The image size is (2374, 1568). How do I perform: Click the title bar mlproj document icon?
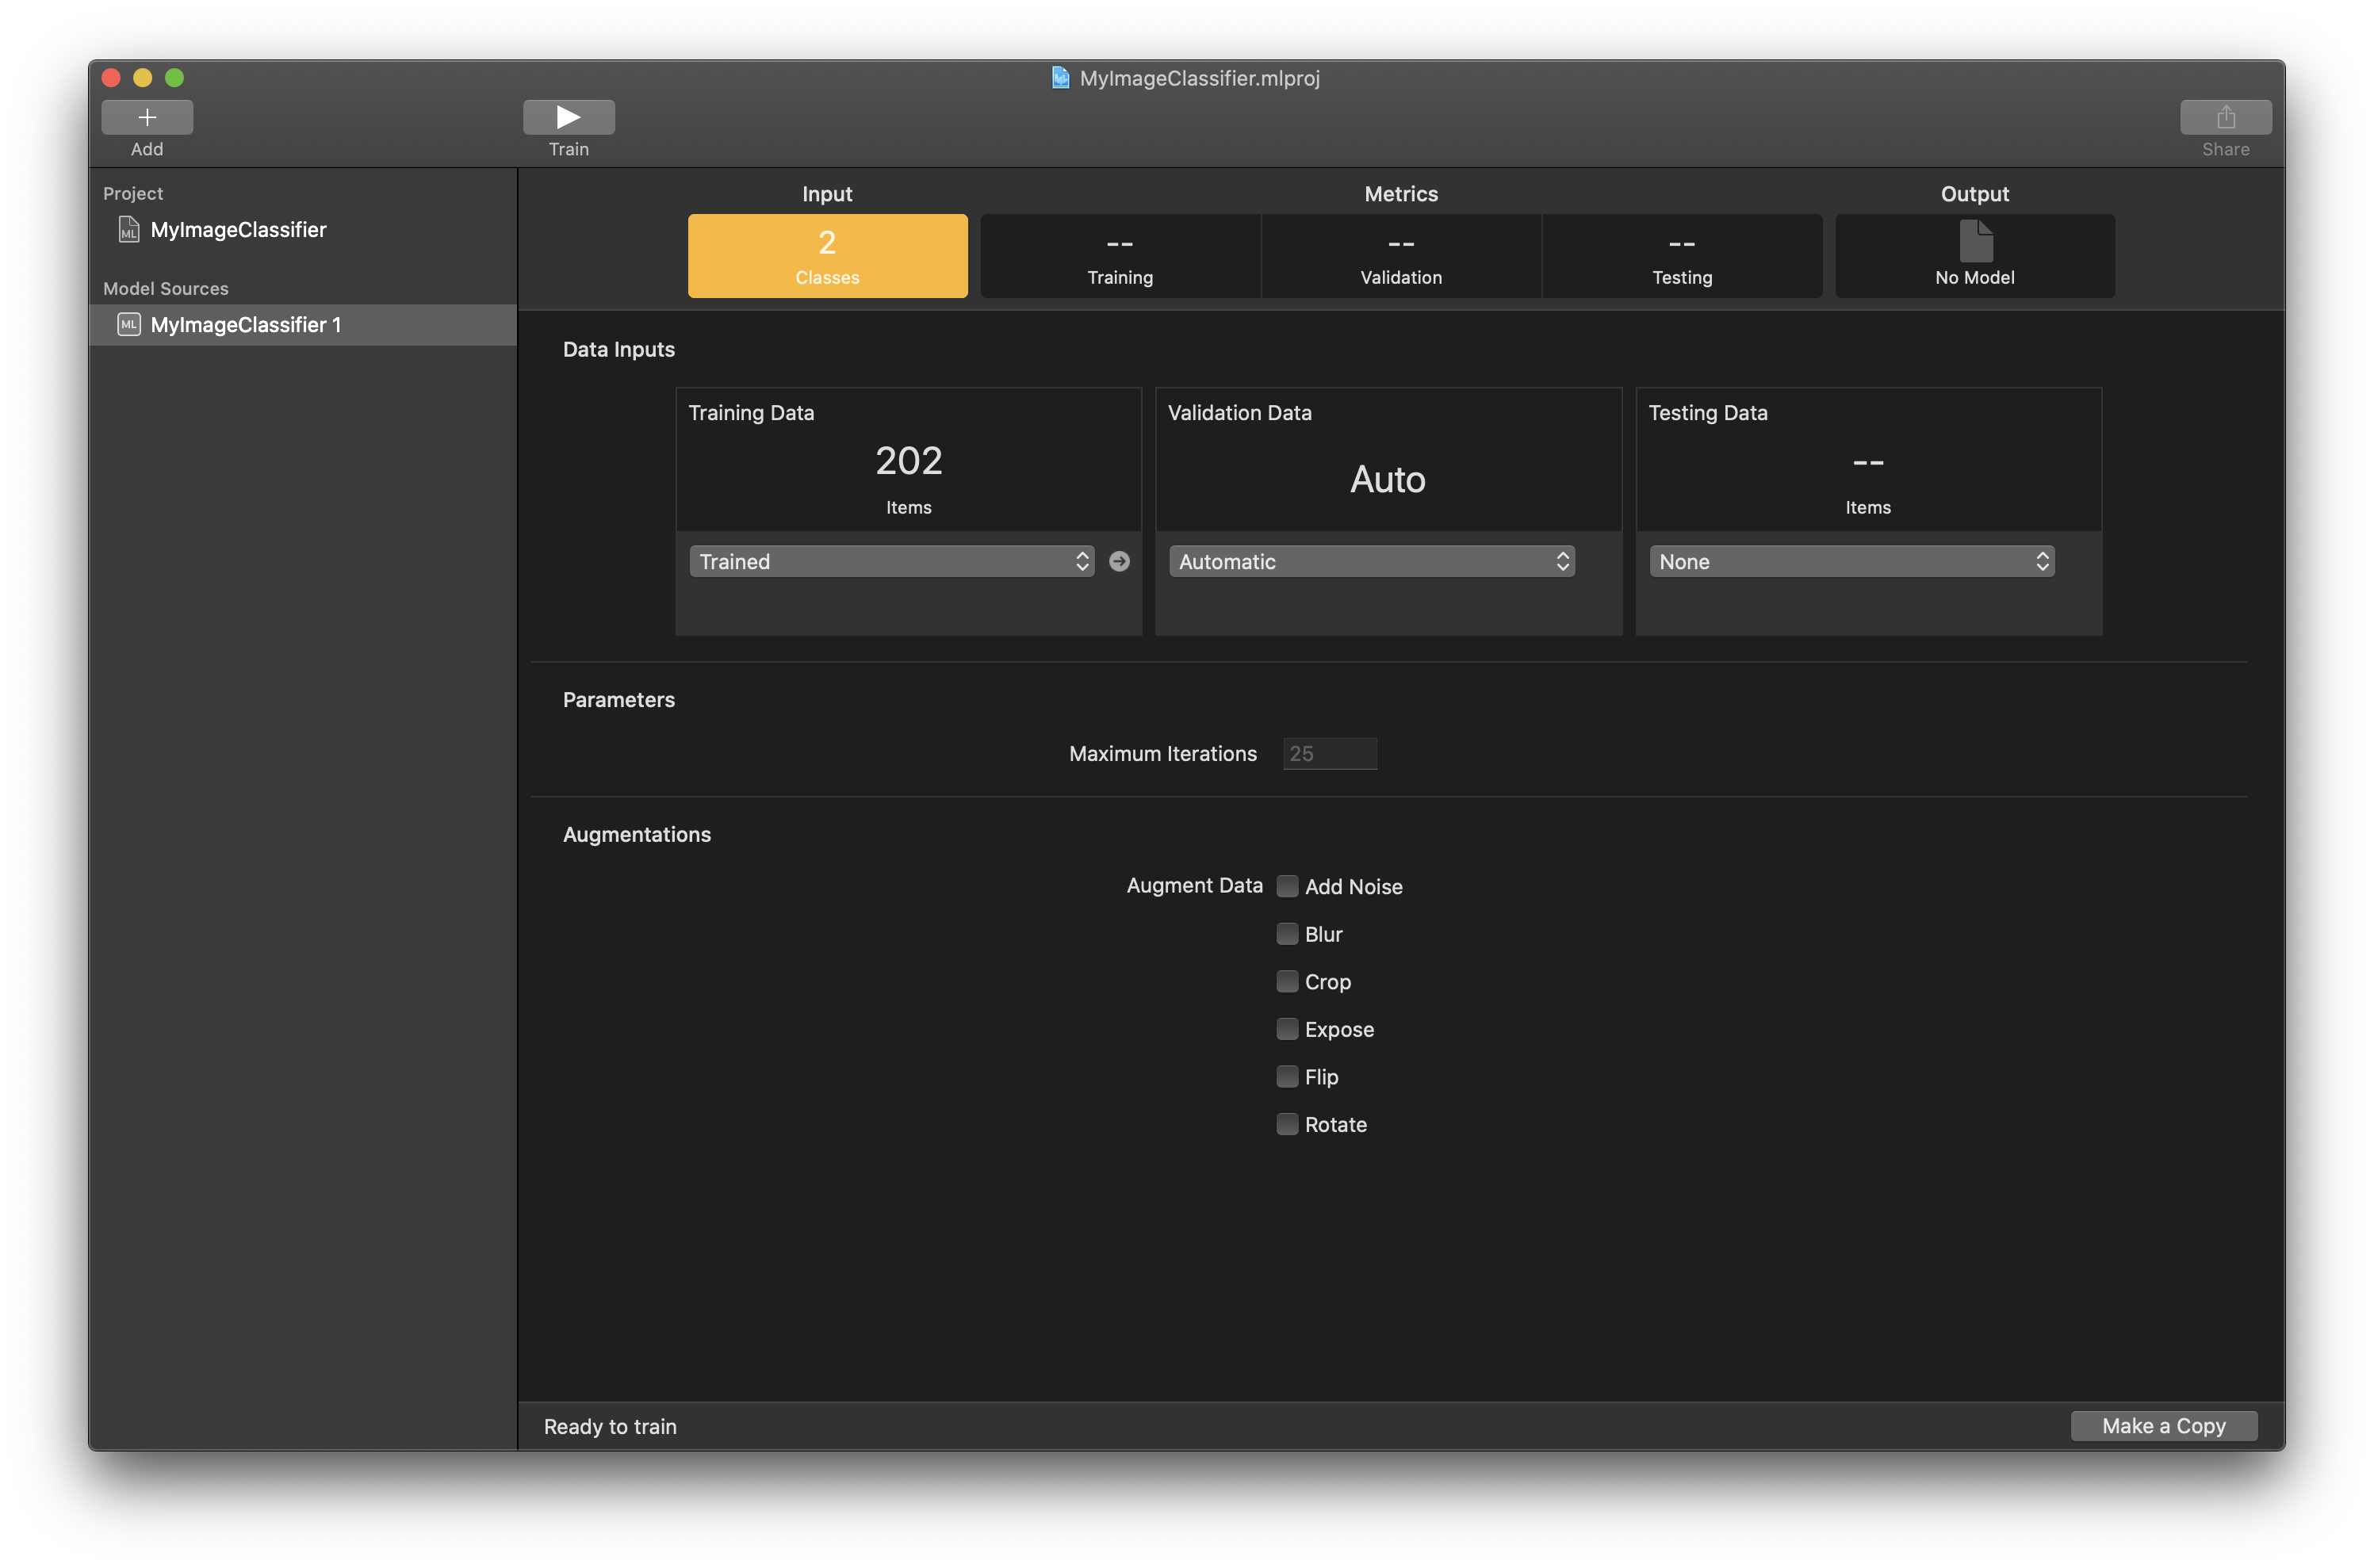click(1060, 78)
